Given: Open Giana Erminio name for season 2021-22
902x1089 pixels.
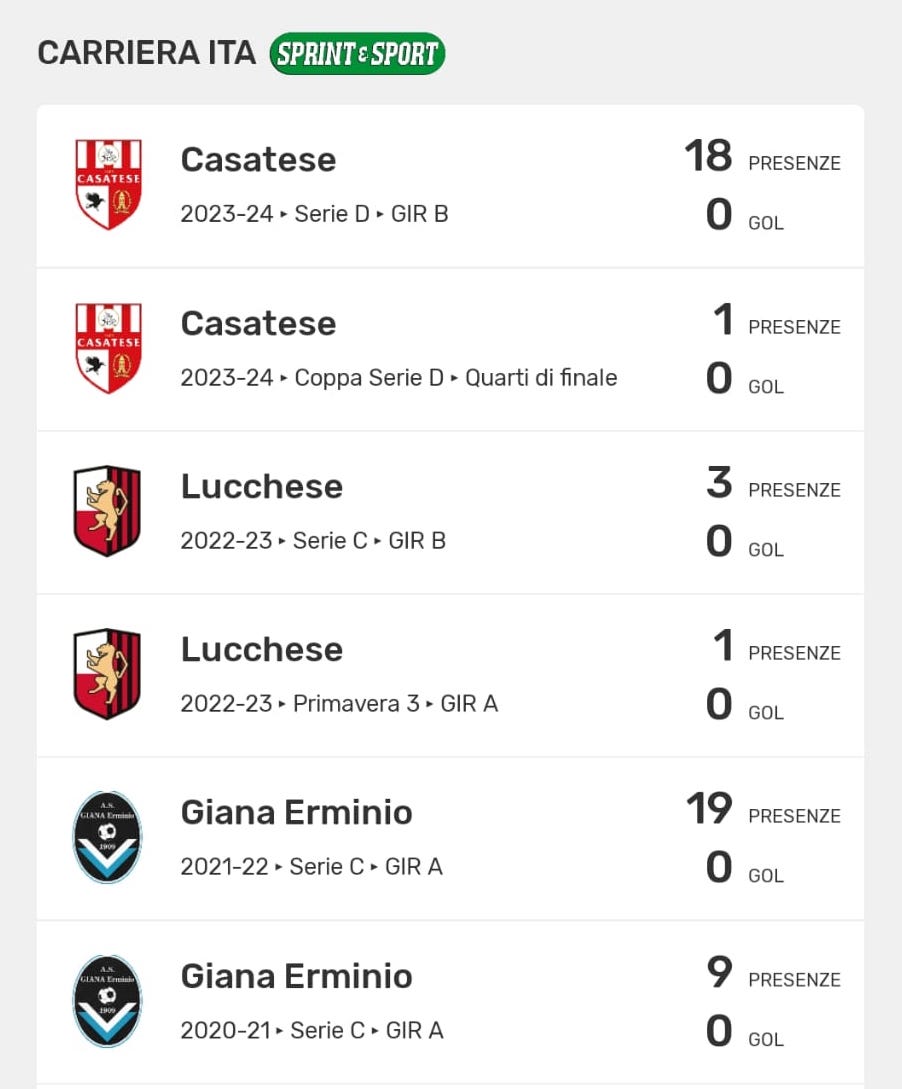Looking at the screenshot, I should (x=296, y=812).
